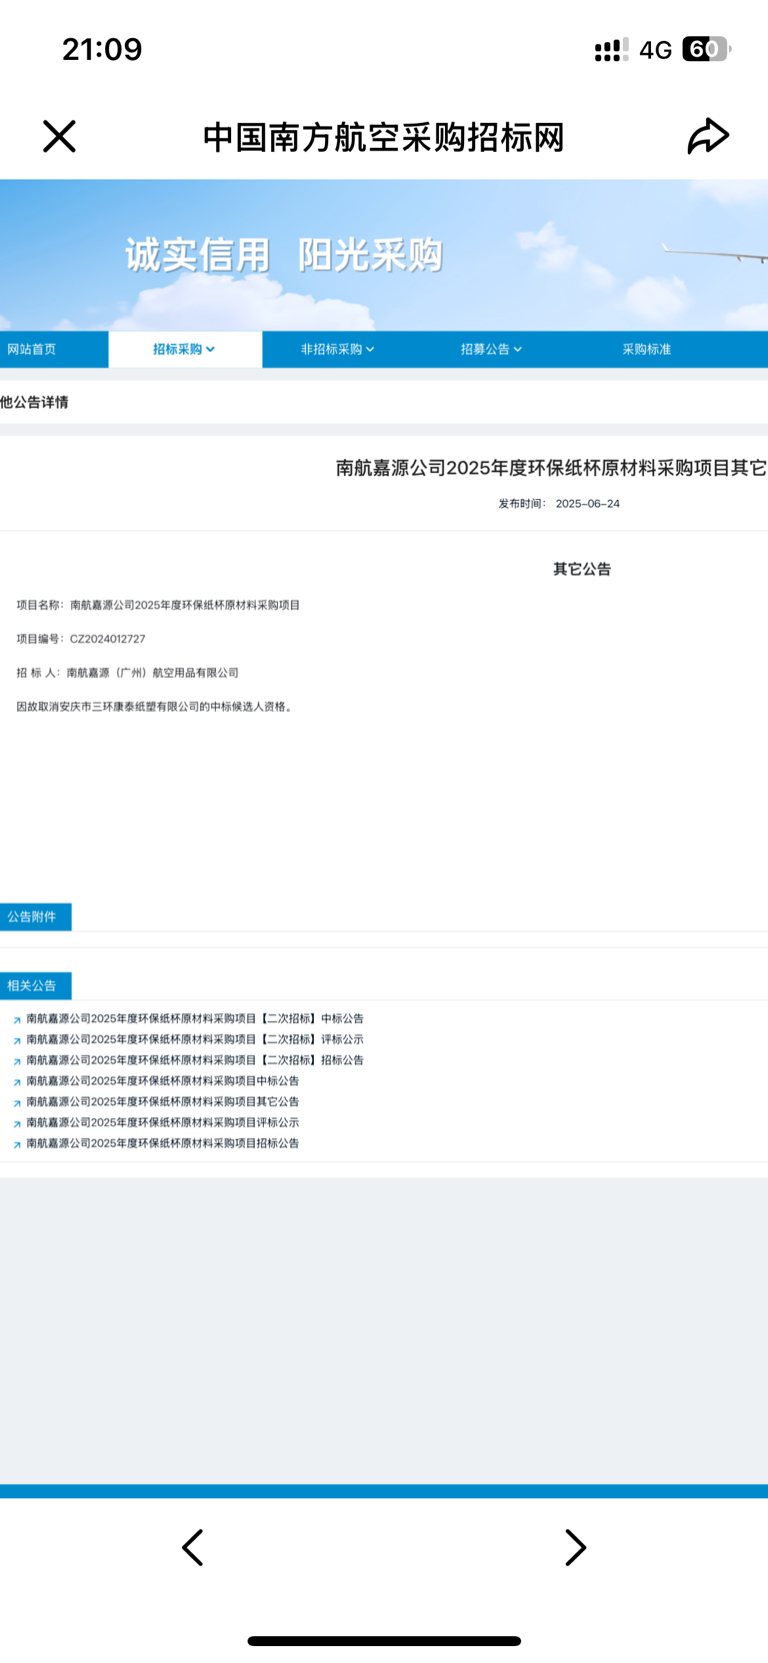Expand the 非招标采购 dropdown
Image resolution: width=768 pixels, height=1663 pixels.
click(x=338, y=349)
